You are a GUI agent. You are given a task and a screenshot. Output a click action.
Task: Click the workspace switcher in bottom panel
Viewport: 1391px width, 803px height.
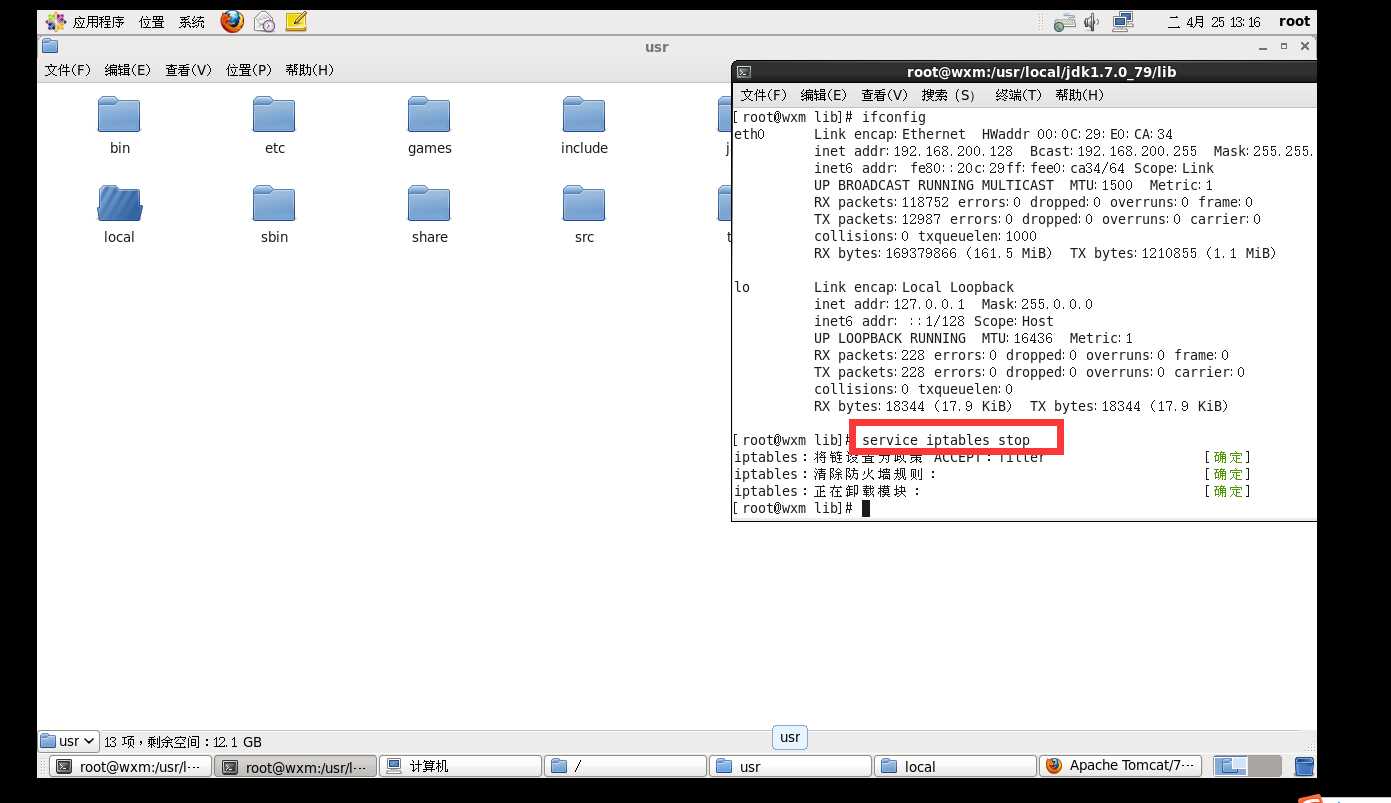1247,766
